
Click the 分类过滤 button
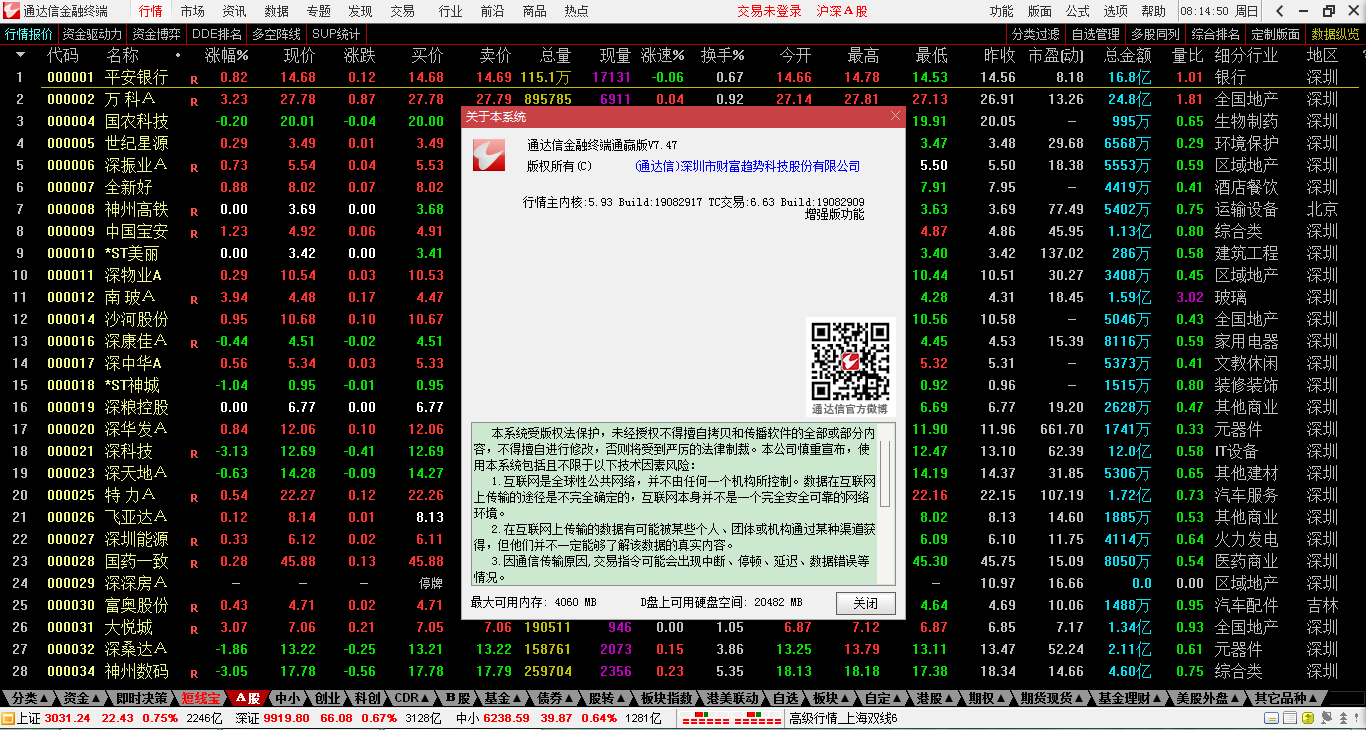pyautogui.click(x=1035, y=33)
